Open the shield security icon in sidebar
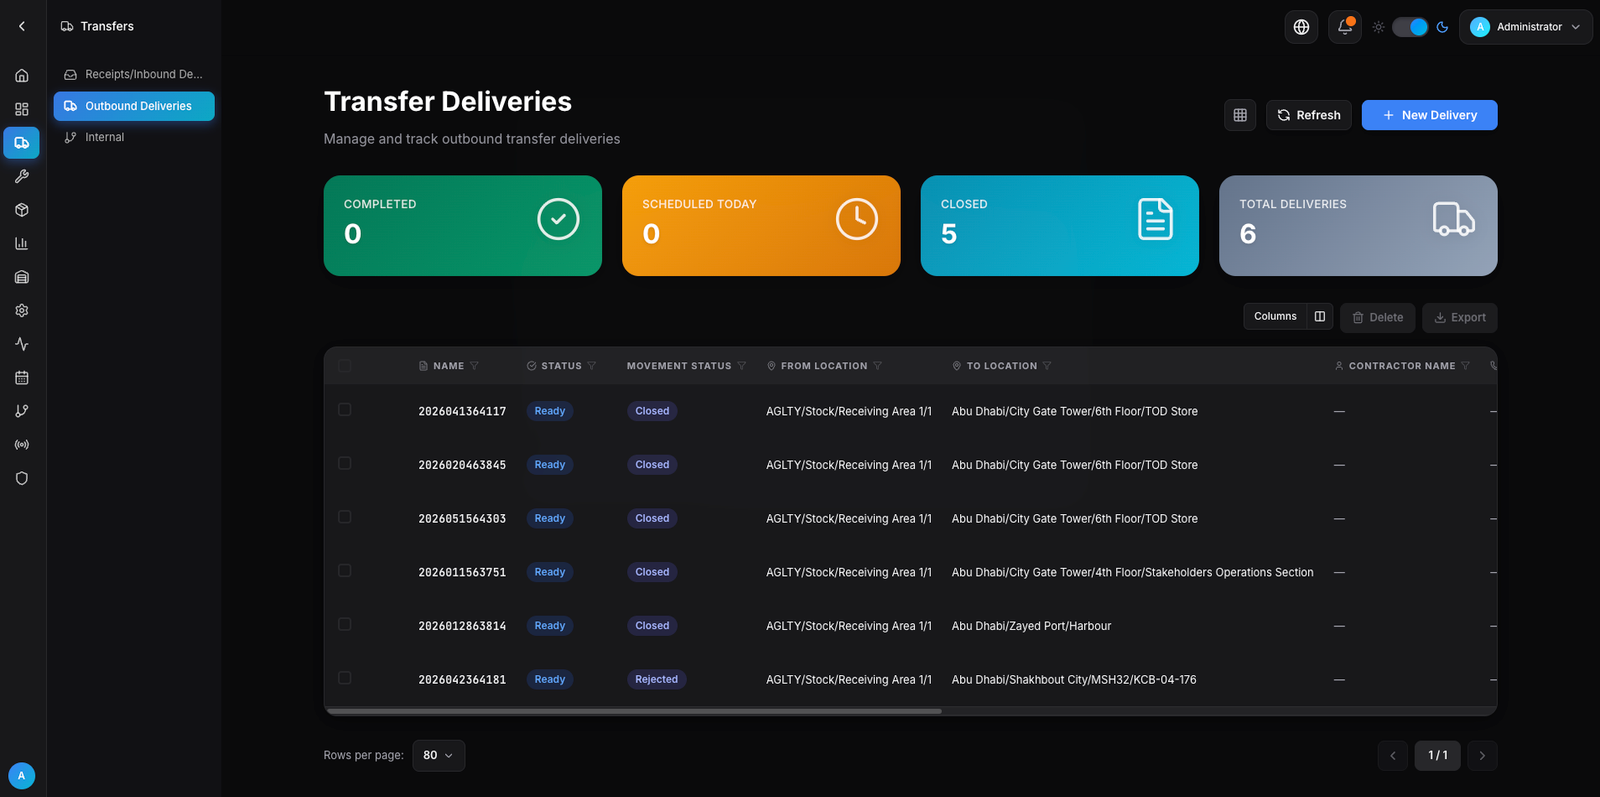The image size is (1600, 797). coord(22,478)
